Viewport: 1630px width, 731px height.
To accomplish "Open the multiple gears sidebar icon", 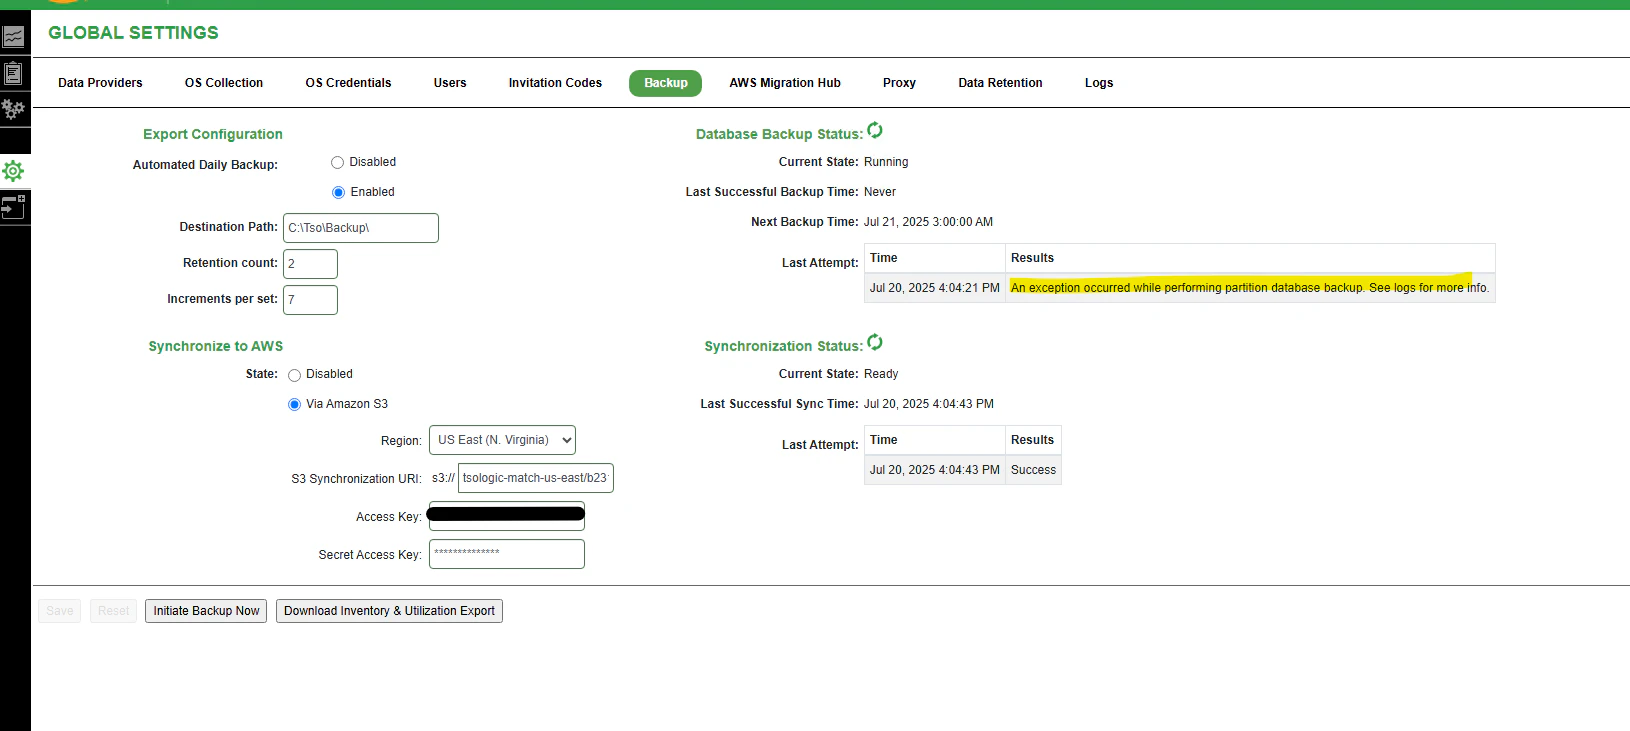I will point(13,109).
